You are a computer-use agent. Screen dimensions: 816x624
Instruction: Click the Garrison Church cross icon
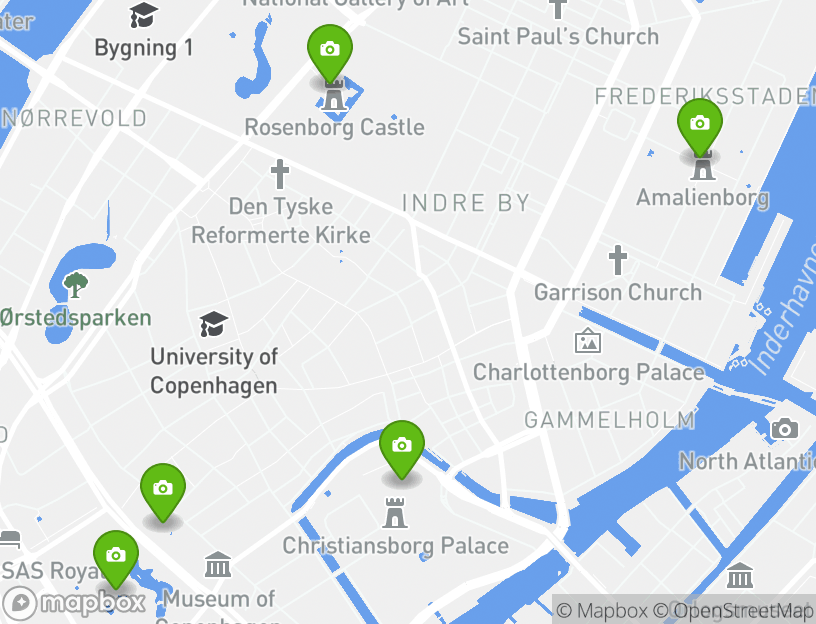pos(618,260)
